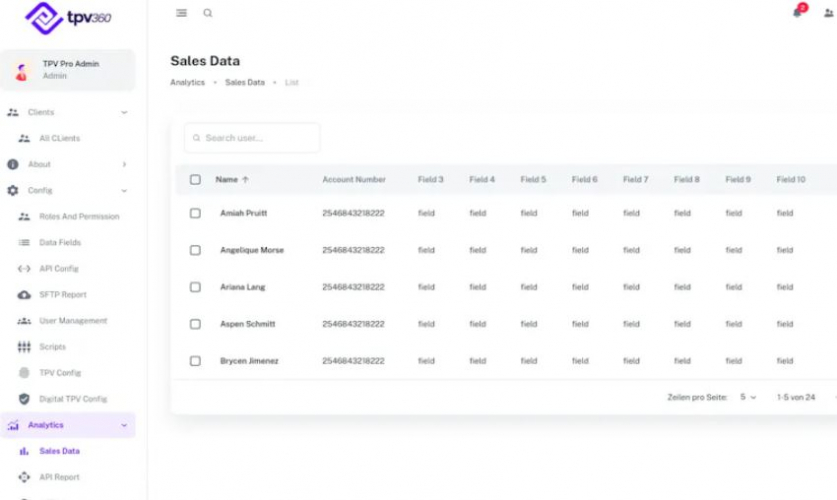Click the Roles And Permission icon
Viewport: 837px width, 500px height.
(24, 217)
